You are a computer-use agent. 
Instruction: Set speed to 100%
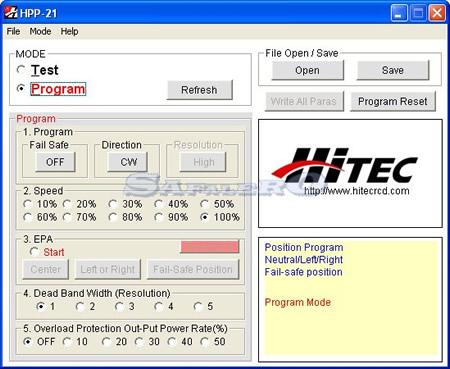pos(204,217)
